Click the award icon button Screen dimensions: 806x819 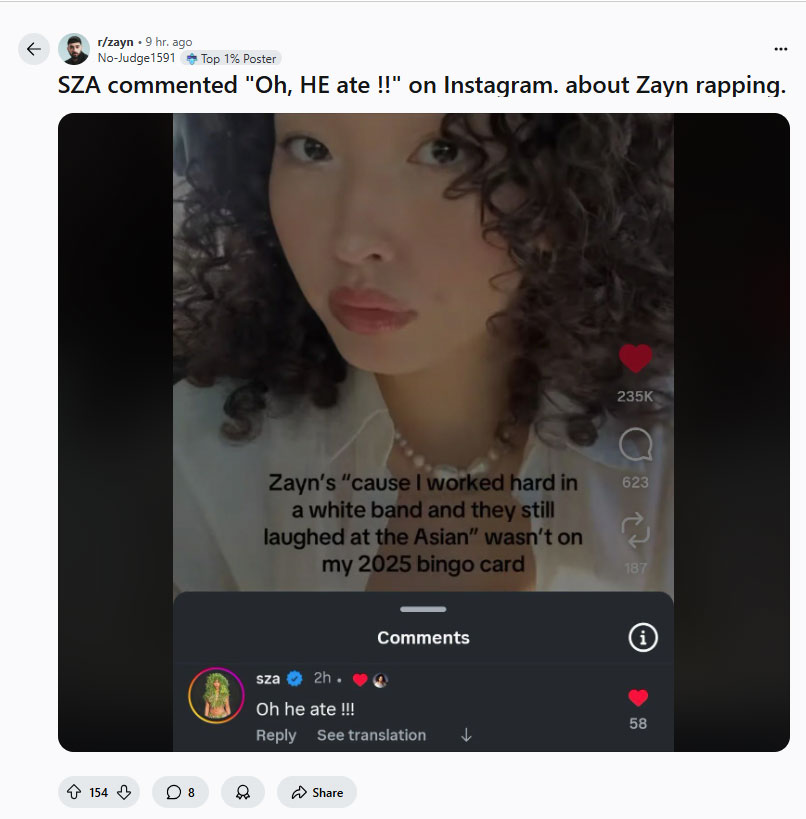242,792
